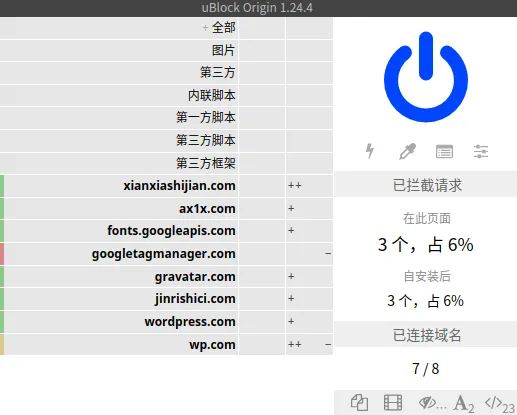Viewport: 517px width, 415px height.
Task: Click the global rule cell for gravatar.com
Action: tap(262, 276)
